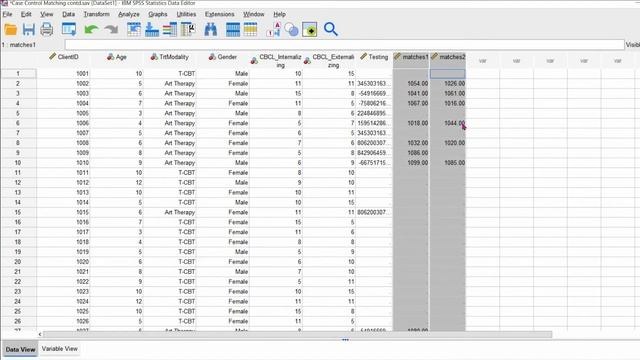The width and height of the screenshot is (640, 360).
Task: Click Age cell 12 in row 24
Action: tap(117, 301)
